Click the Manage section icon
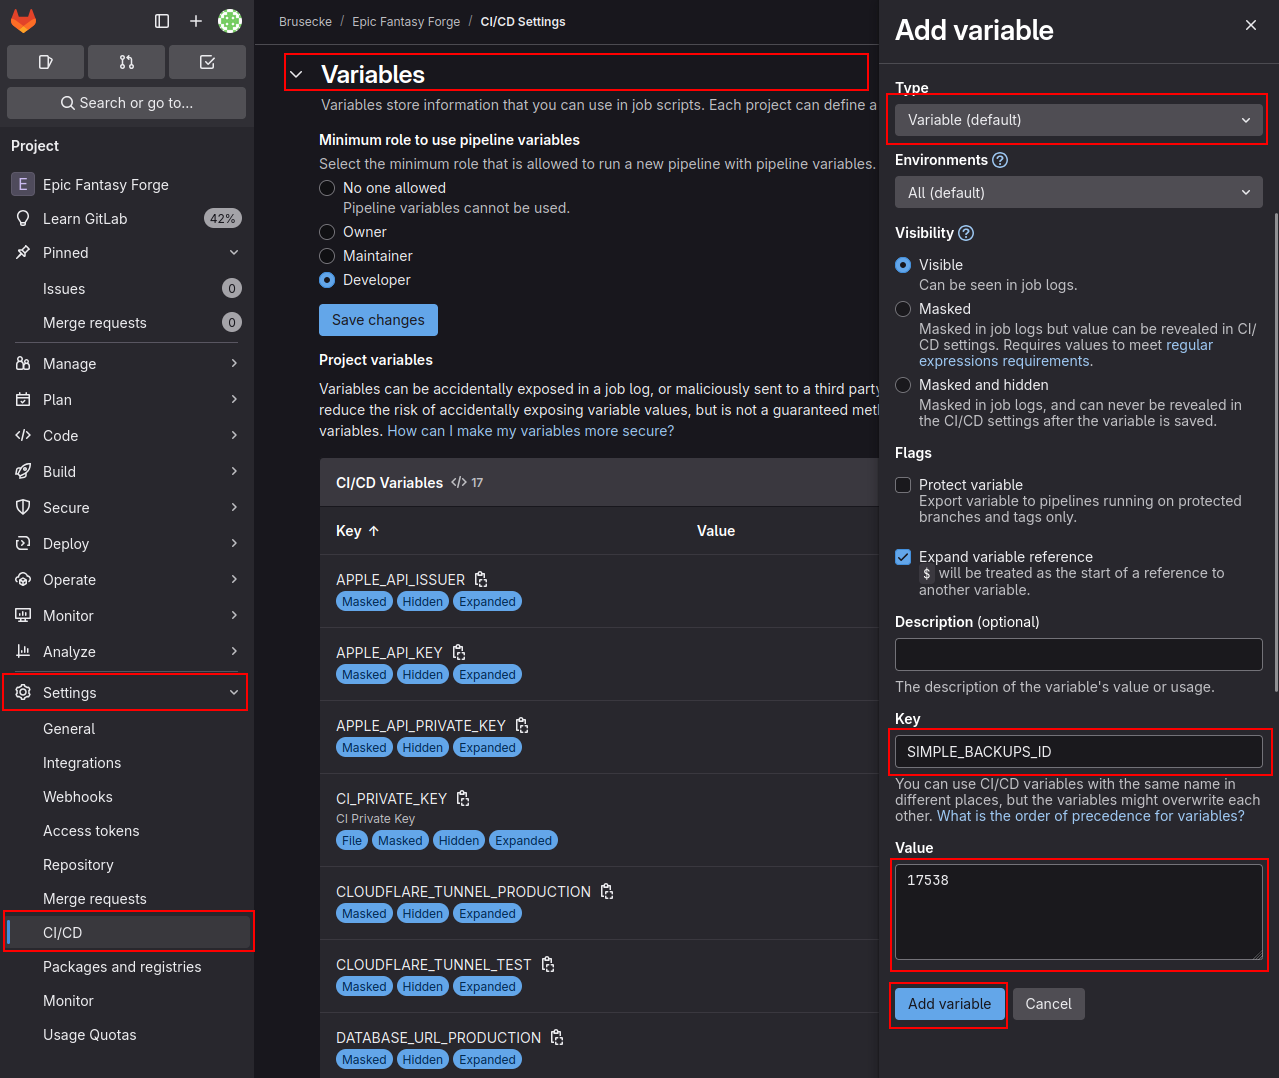1279x1078 pixels. 23,364
